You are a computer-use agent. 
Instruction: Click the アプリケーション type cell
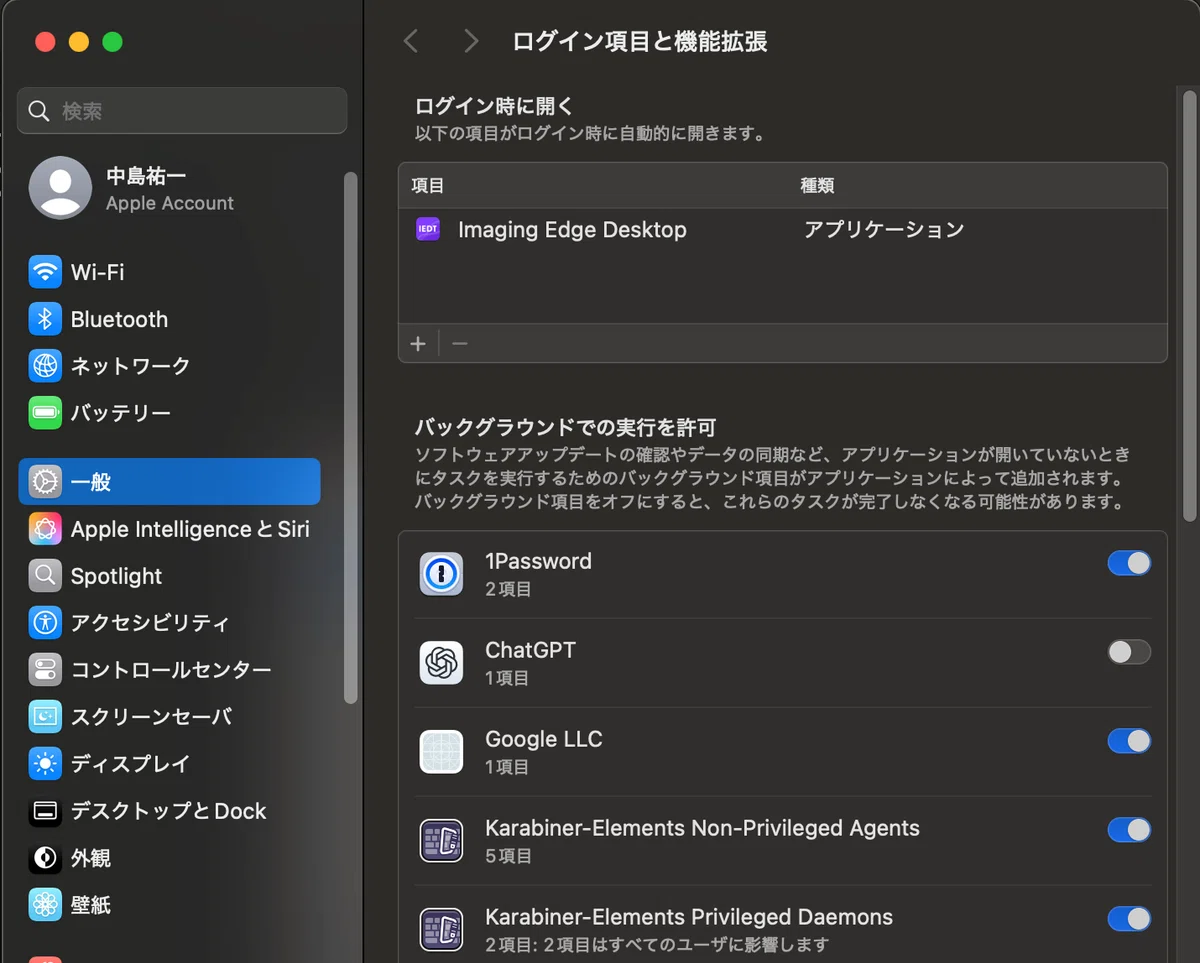[x=884, y=230]
